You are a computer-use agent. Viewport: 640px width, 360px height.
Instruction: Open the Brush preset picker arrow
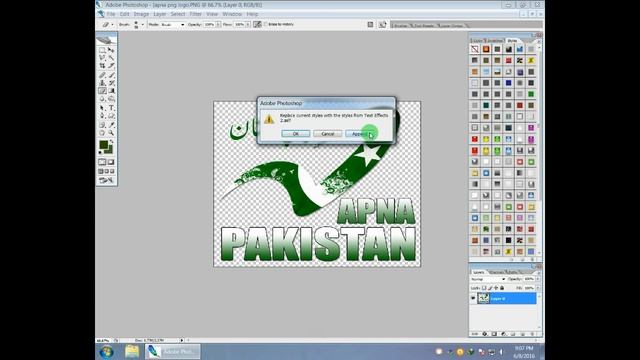click(142, 24)
